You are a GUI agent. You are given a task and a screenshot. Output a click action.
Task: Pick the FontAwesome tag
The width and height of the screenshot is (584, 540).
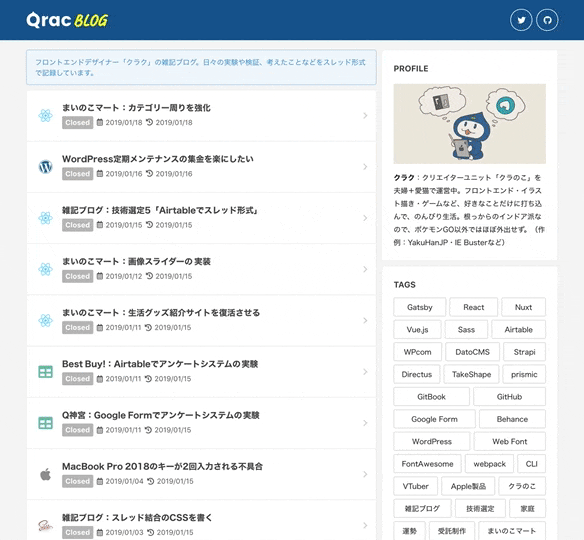pyautogui.click(x=427, y=464)
